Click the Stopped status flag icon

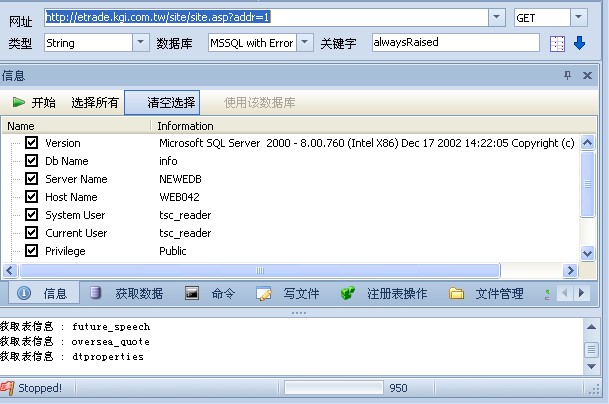7,388
